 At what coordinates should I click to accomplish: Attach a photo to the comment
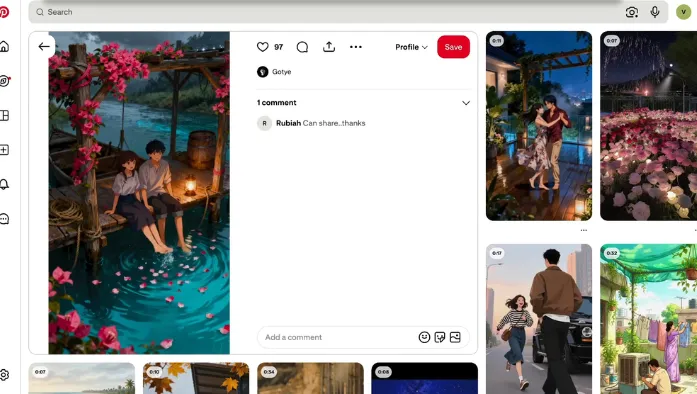tap(455, 337)
